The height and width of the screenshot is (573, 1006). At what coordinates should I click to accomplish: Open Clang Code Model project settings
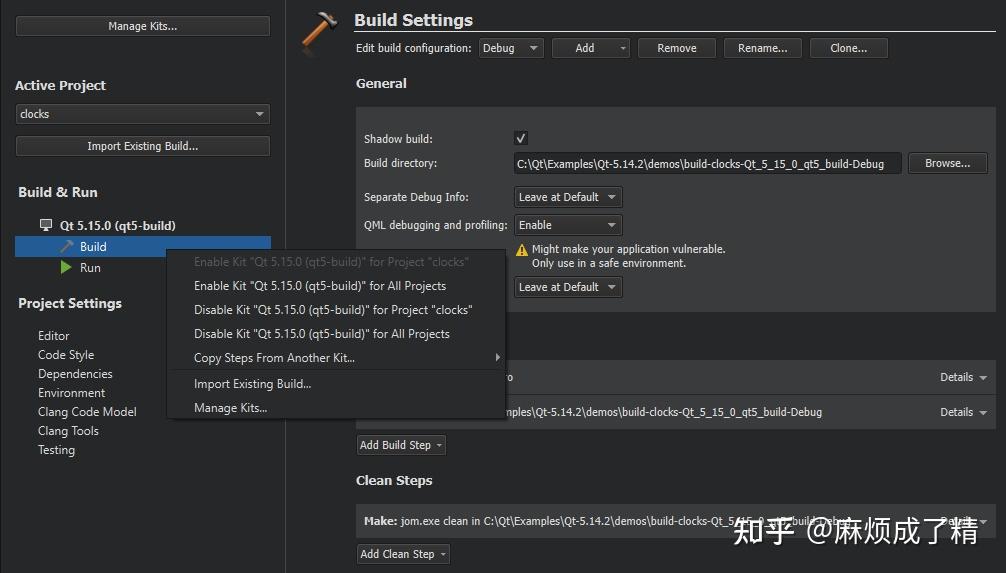(87, 412)
